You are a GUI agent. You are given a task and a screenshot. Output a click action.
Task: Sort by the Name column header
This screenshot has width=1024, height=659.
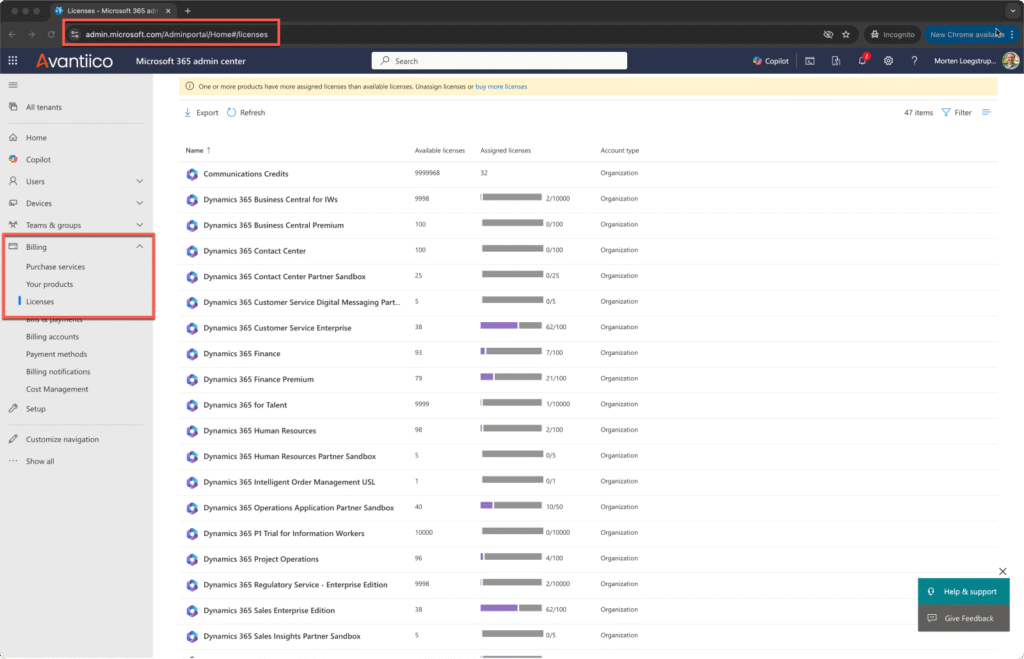tap(198, 150)
